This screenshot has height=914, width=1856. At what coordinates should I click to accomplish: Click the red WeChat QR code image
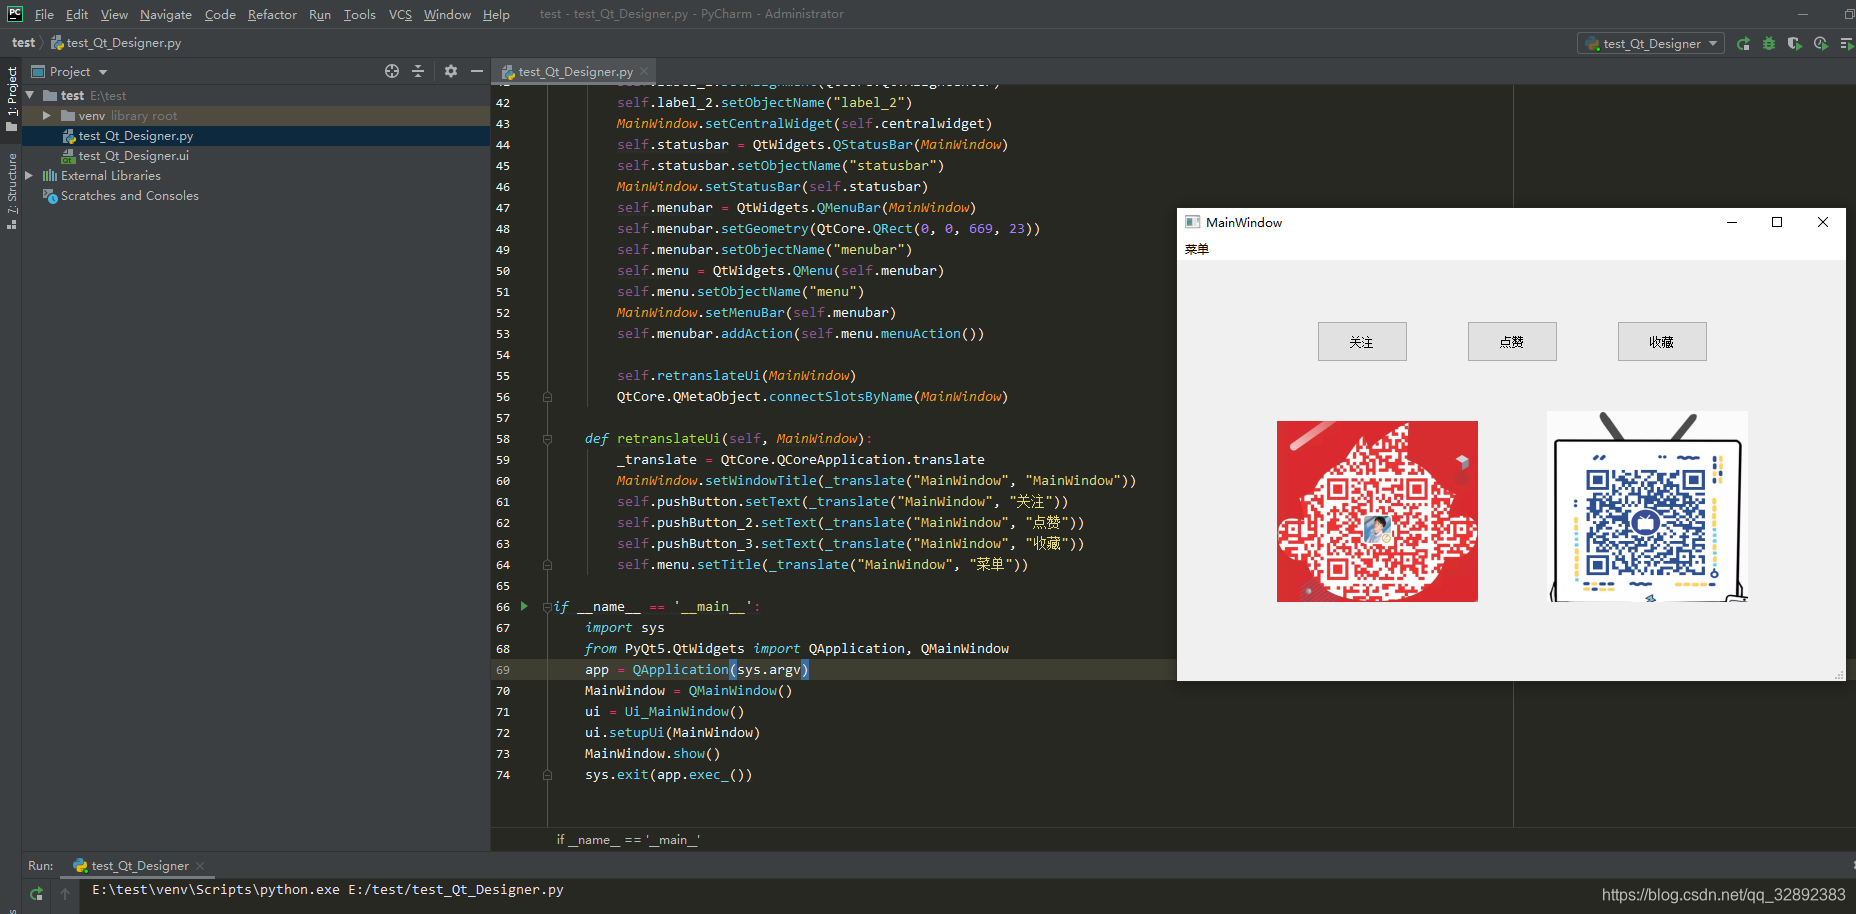[1377, 511]
